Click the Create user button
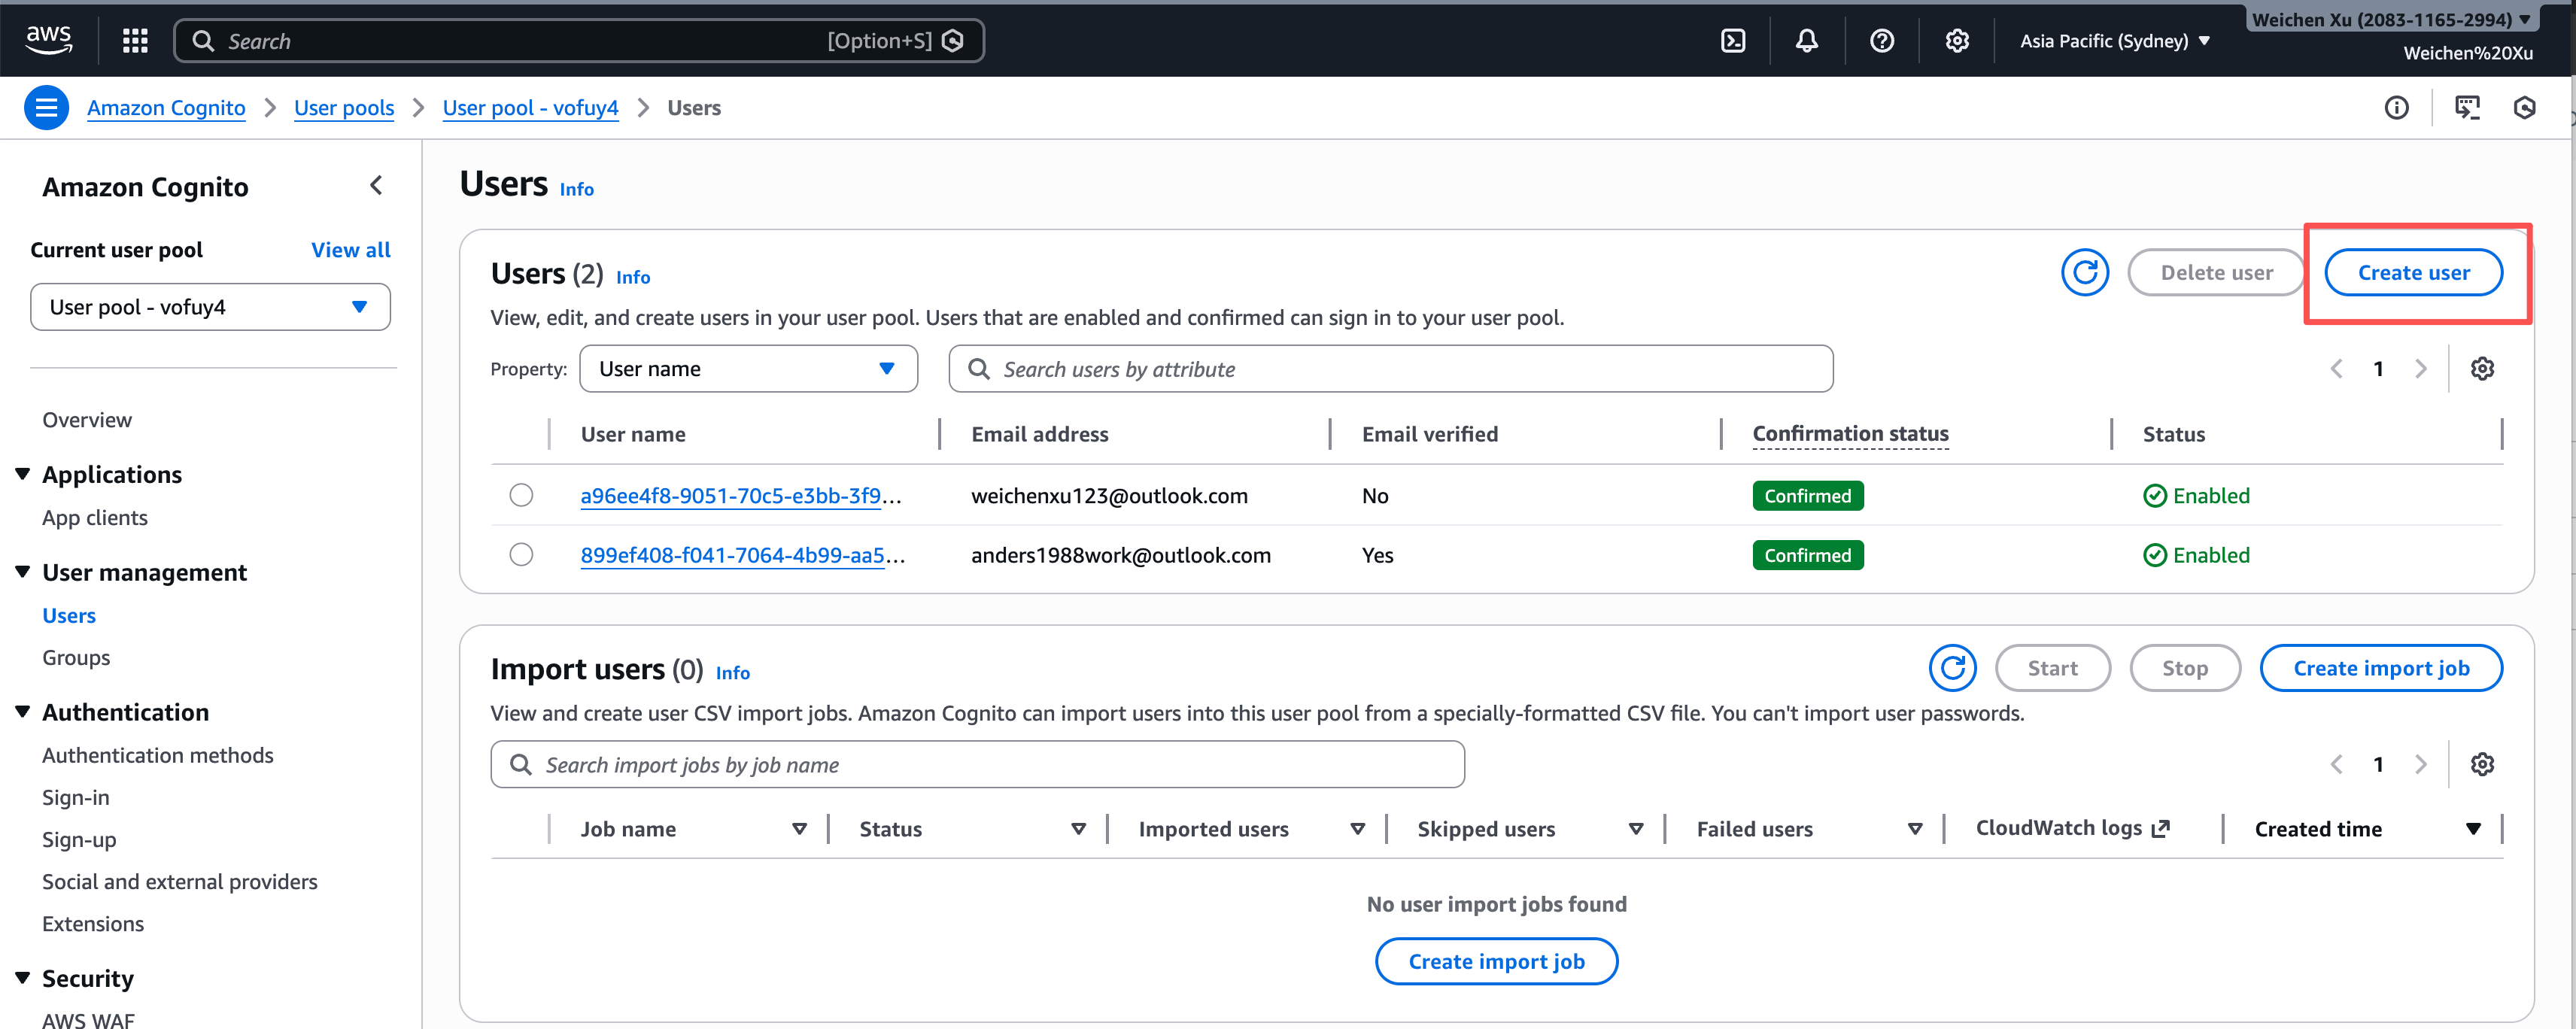The width and height of the screenshot is (2576, 1029). coord(2413,273)
